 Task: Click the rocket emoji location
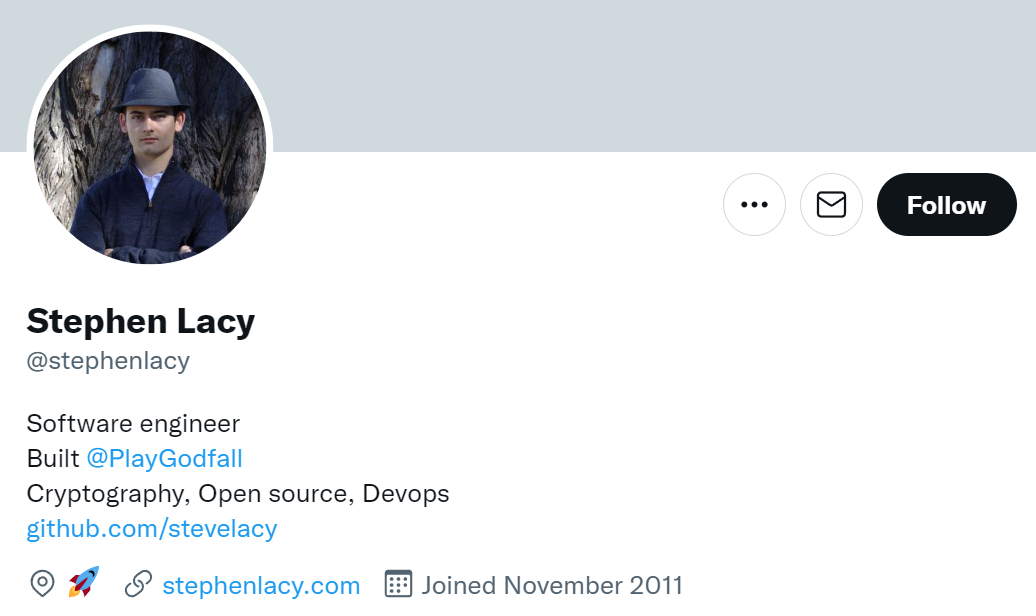[83, 582]
